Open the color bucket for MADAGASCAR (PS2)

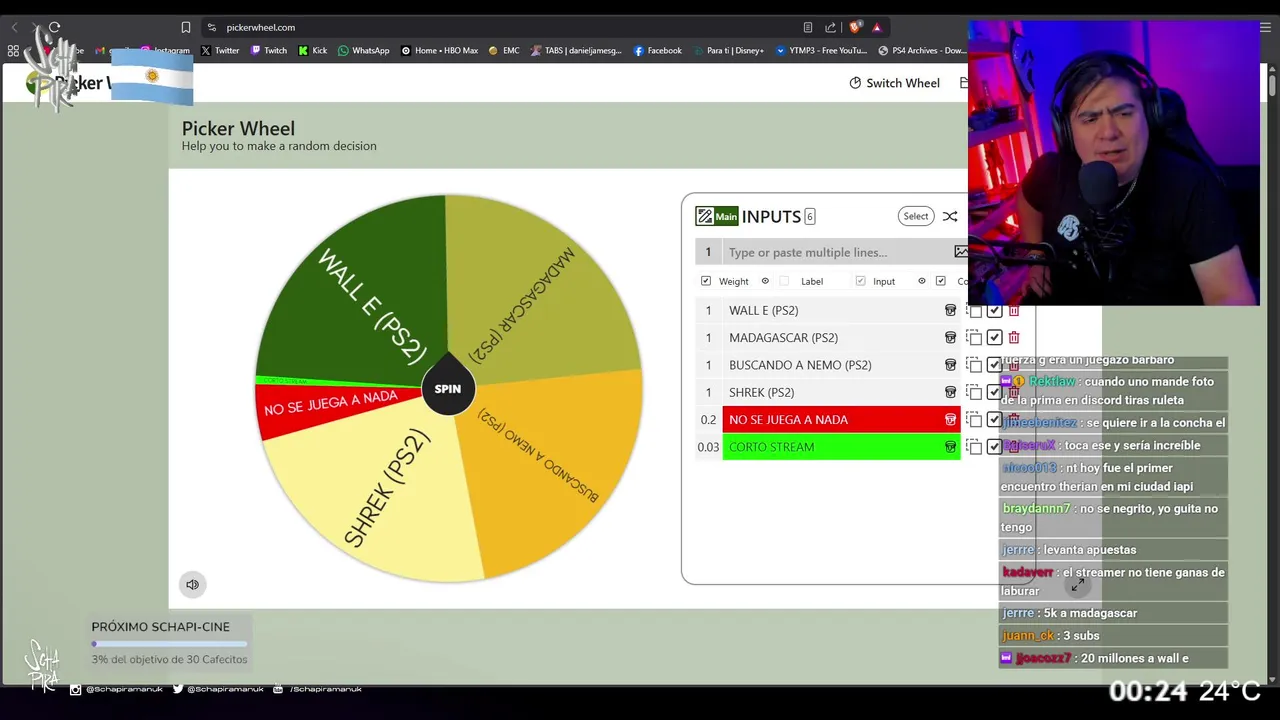(x=950, y=338)
